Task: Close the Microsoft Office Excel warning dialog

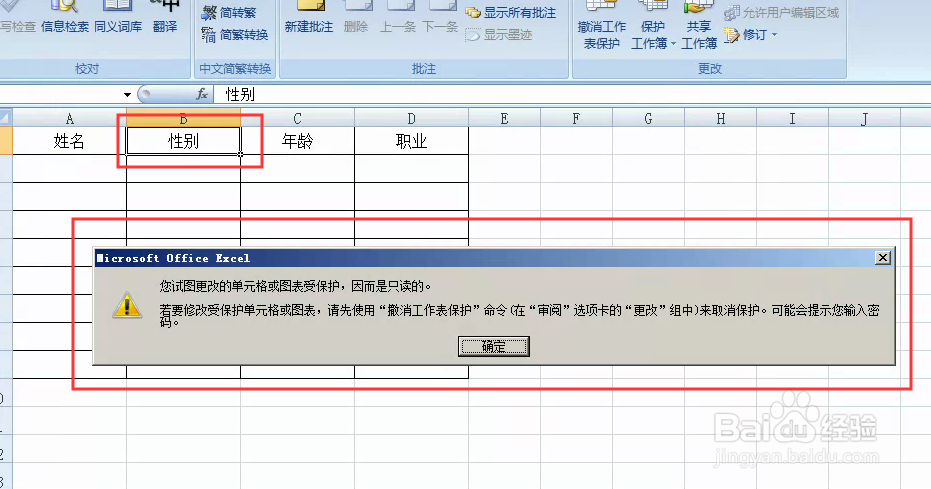Action: (x=883, y=258)
